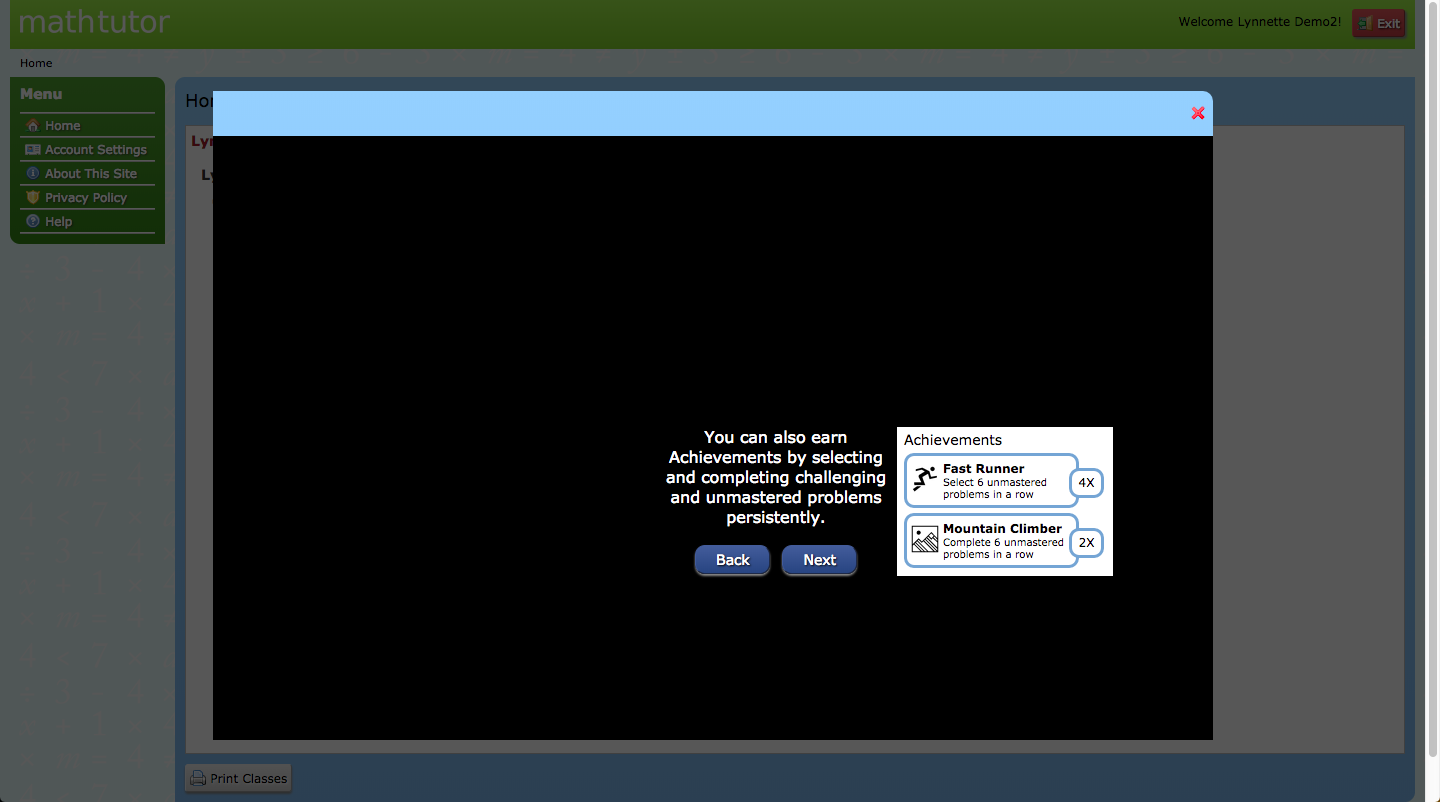Click the question mark icon beside Help

[x=33, y=221]
